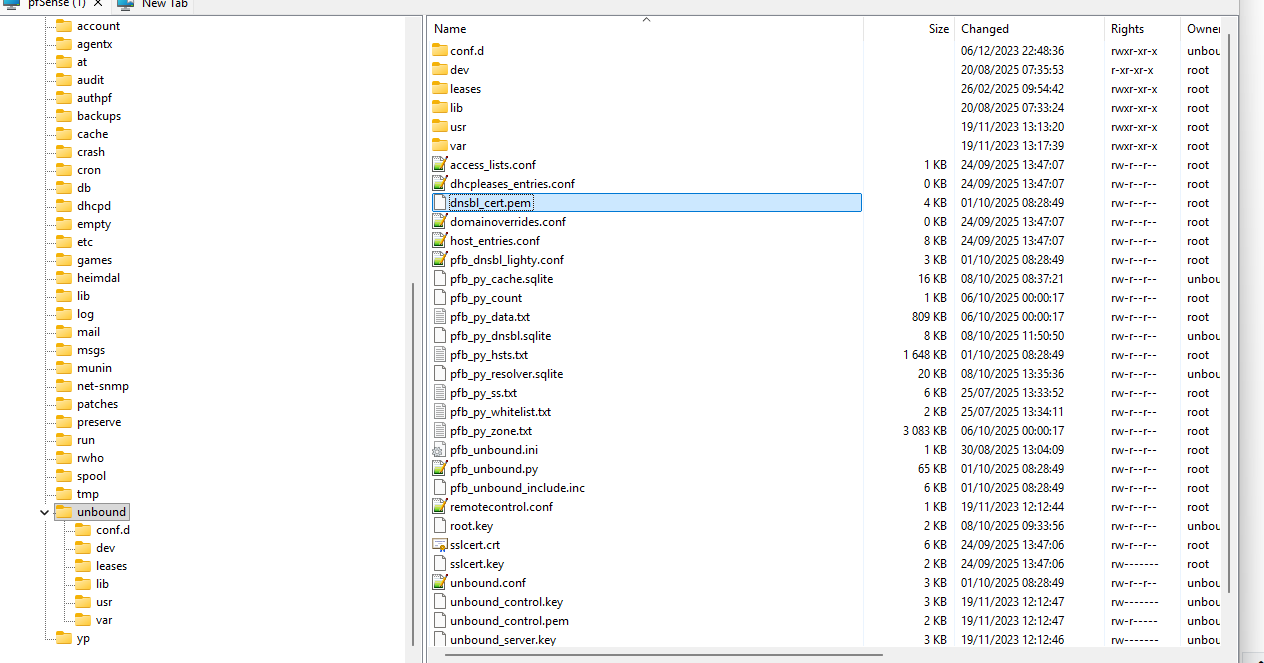Select the etc folder in the tree
The image size is (1264, 663).
coord(85,242)
